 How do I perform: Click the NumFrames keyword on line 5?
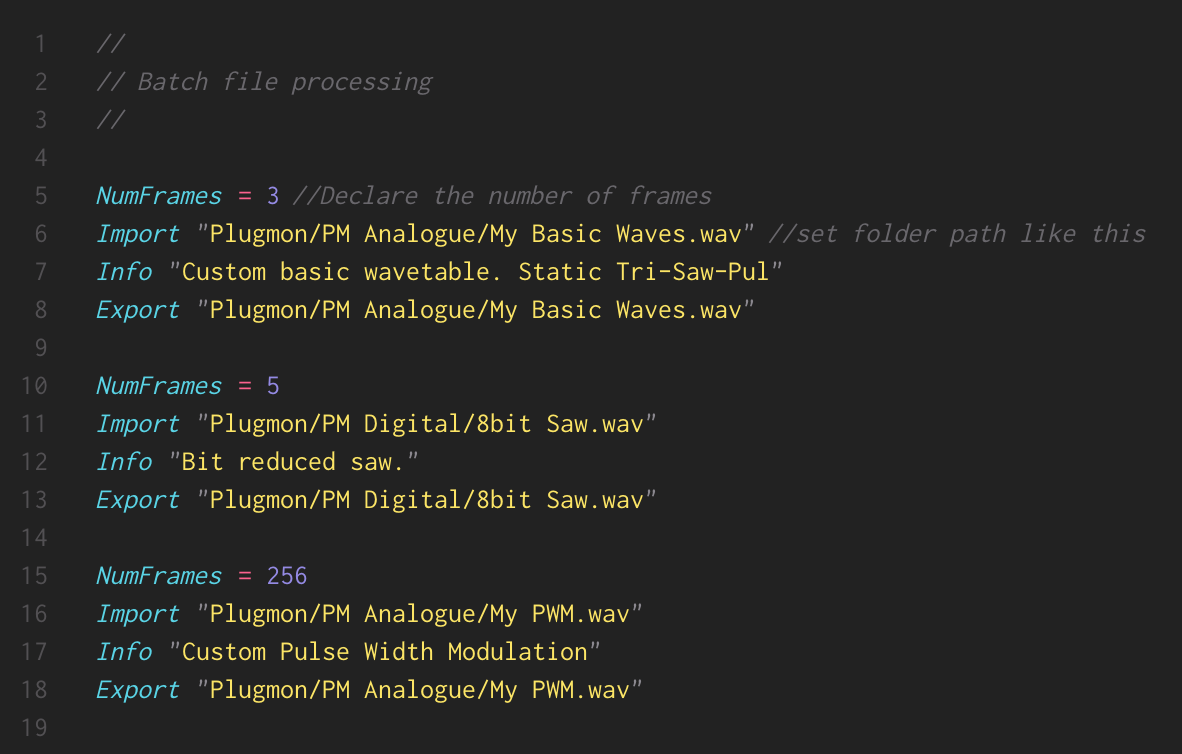[158, 196]
